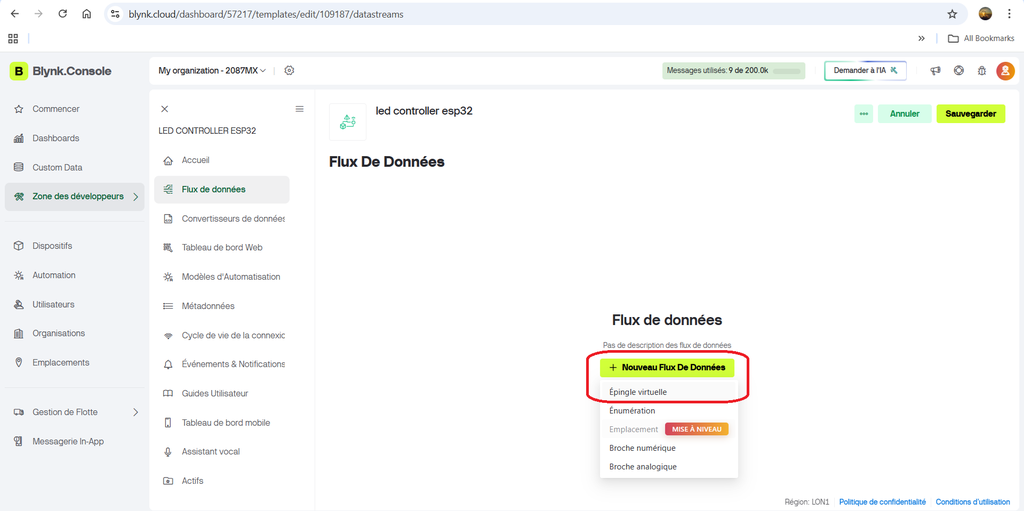Bookmark this page with star icon

[952, 14]
